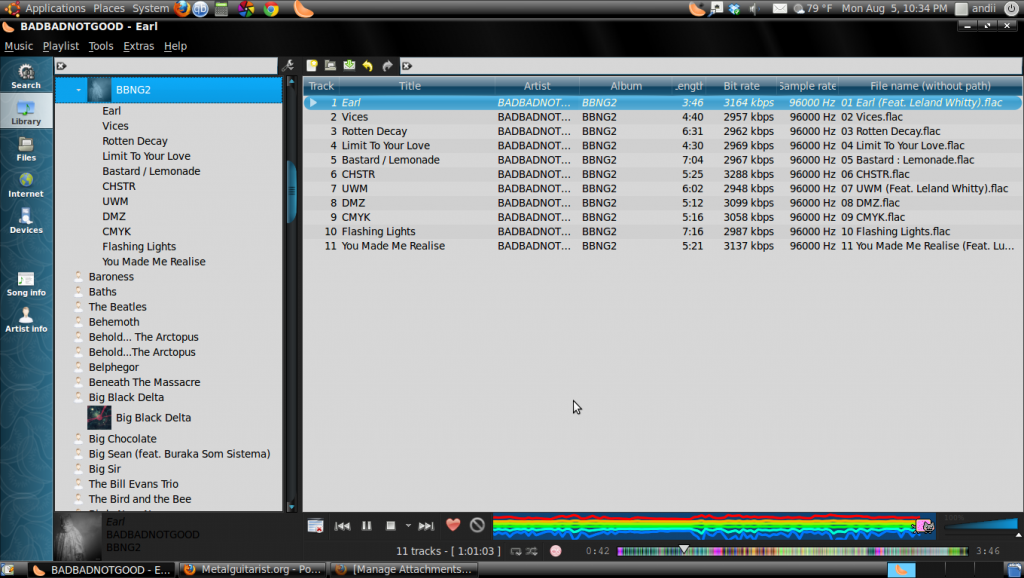The height and width of the screenshot is (578, 1024).
Task: Select playlist row '06 CHSTR.flac'
Action: coord(663,174)
